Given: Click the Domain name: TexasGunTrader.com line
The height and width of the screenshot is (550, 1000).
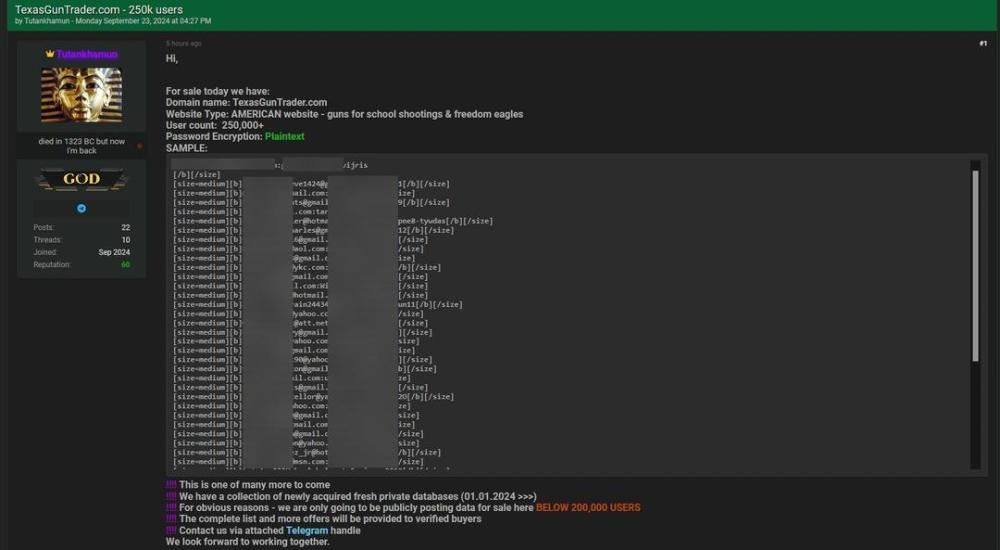Looking at the screenshot, I should [246, 102].
